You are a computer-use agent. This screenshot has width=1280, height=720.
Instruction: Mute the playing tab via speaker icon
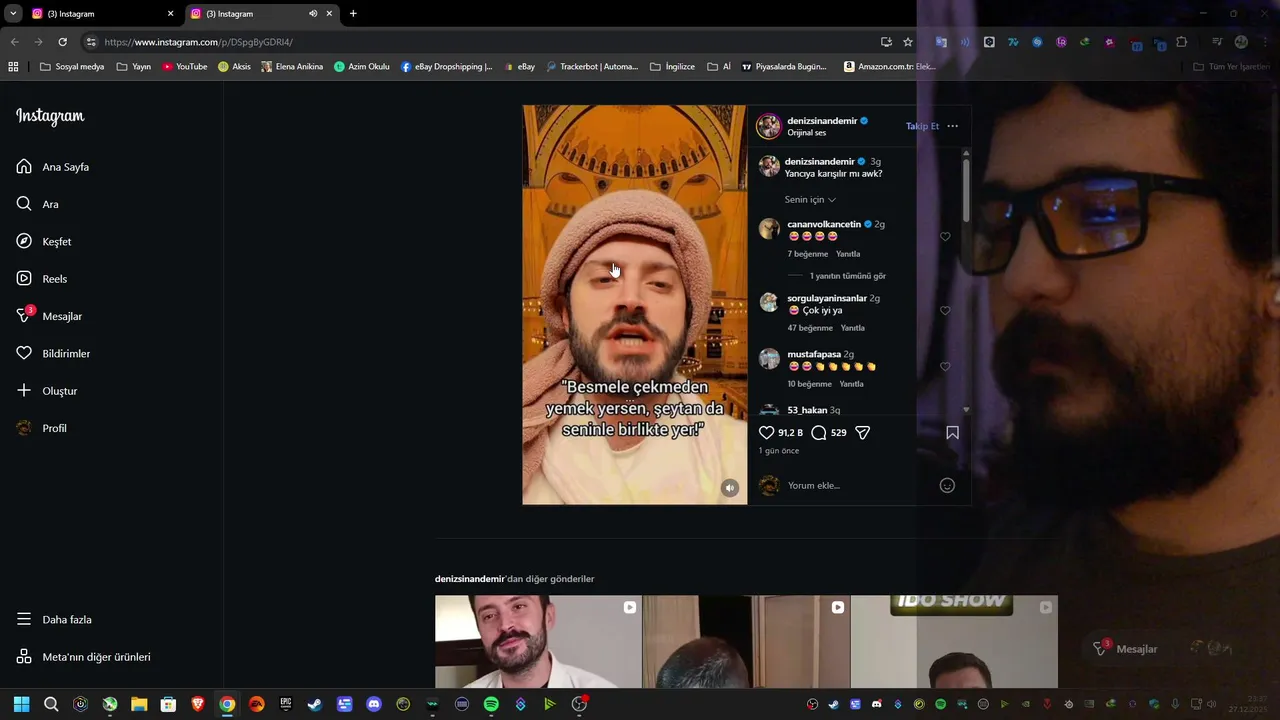[x=313, y=14]
